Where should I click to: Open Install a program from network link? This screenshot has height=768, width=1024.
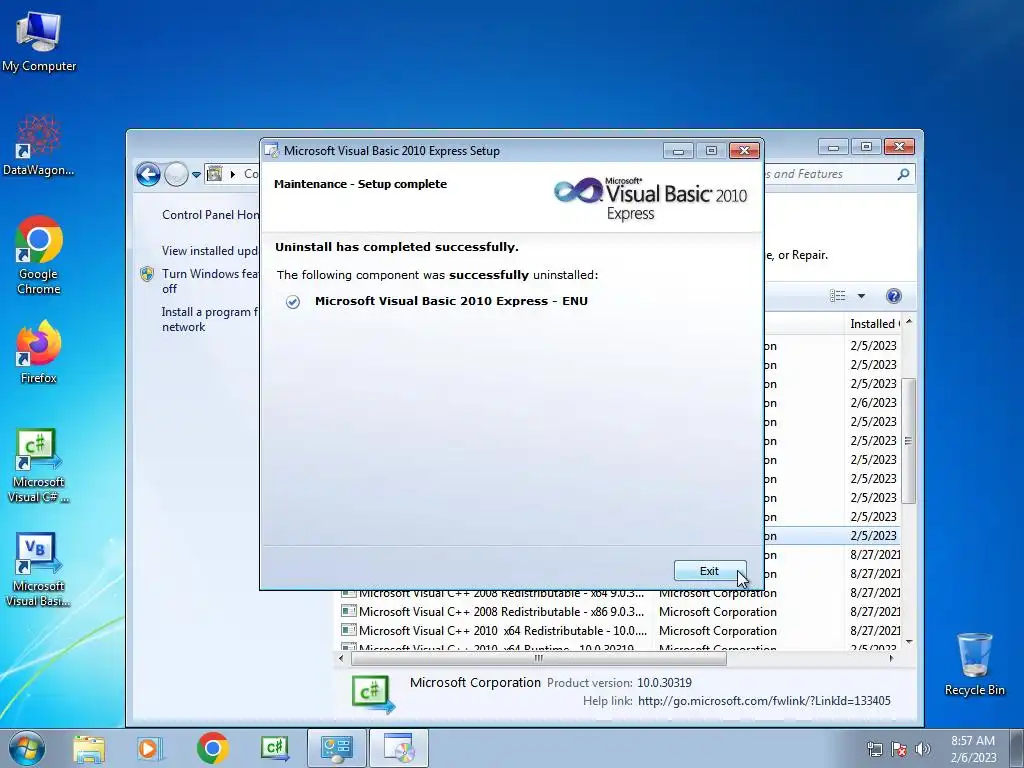pyautogui.click(x=210, y=319)
